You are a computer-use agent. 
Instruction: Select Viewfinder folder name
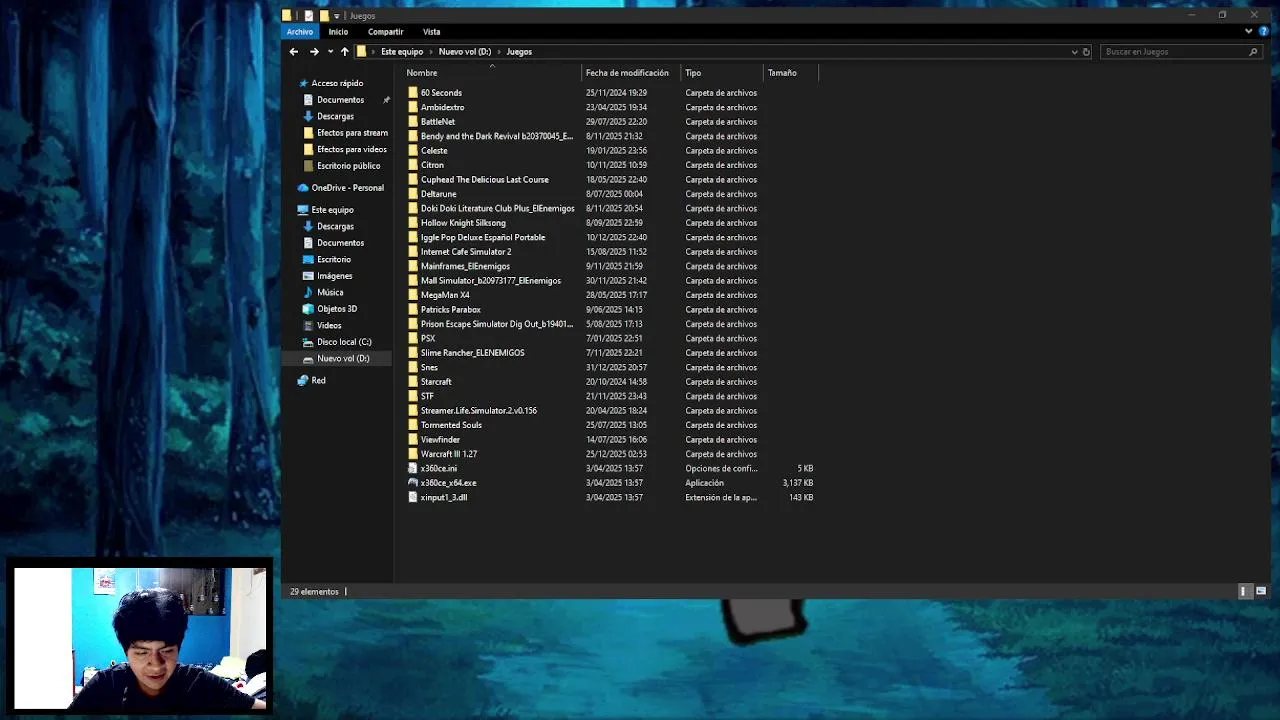(x=440, y=440)
